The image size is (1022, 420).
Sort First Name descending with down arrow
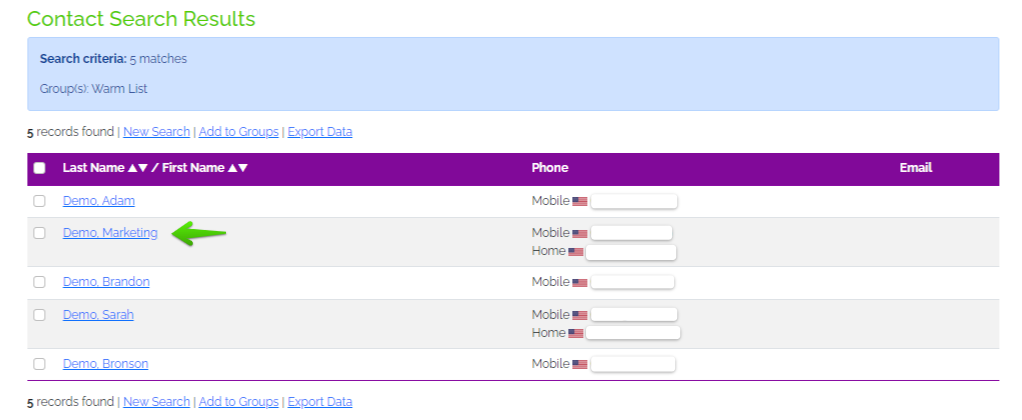(x=243, y=168)
